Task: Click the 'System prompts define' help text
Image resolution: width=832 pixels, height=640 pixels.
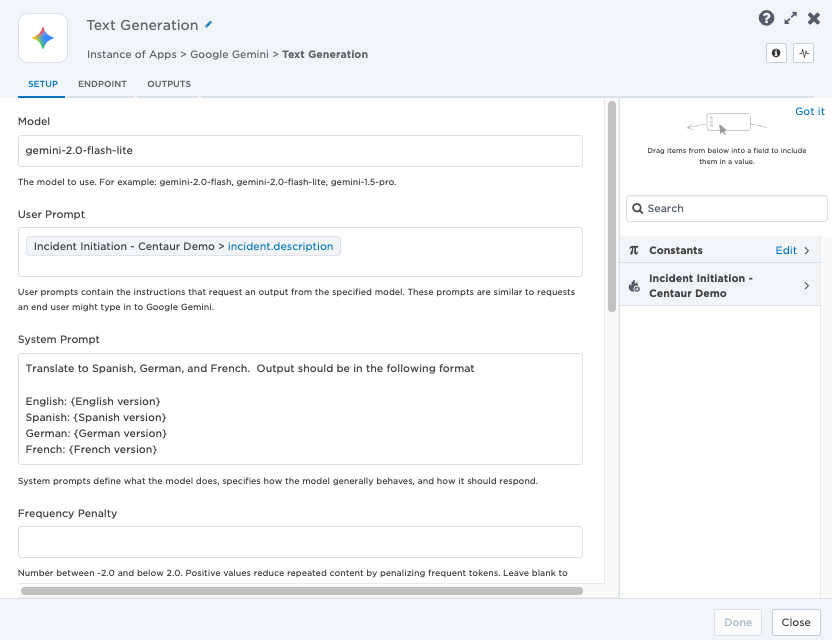Action: pyautogui.click(x=278, y=481)
